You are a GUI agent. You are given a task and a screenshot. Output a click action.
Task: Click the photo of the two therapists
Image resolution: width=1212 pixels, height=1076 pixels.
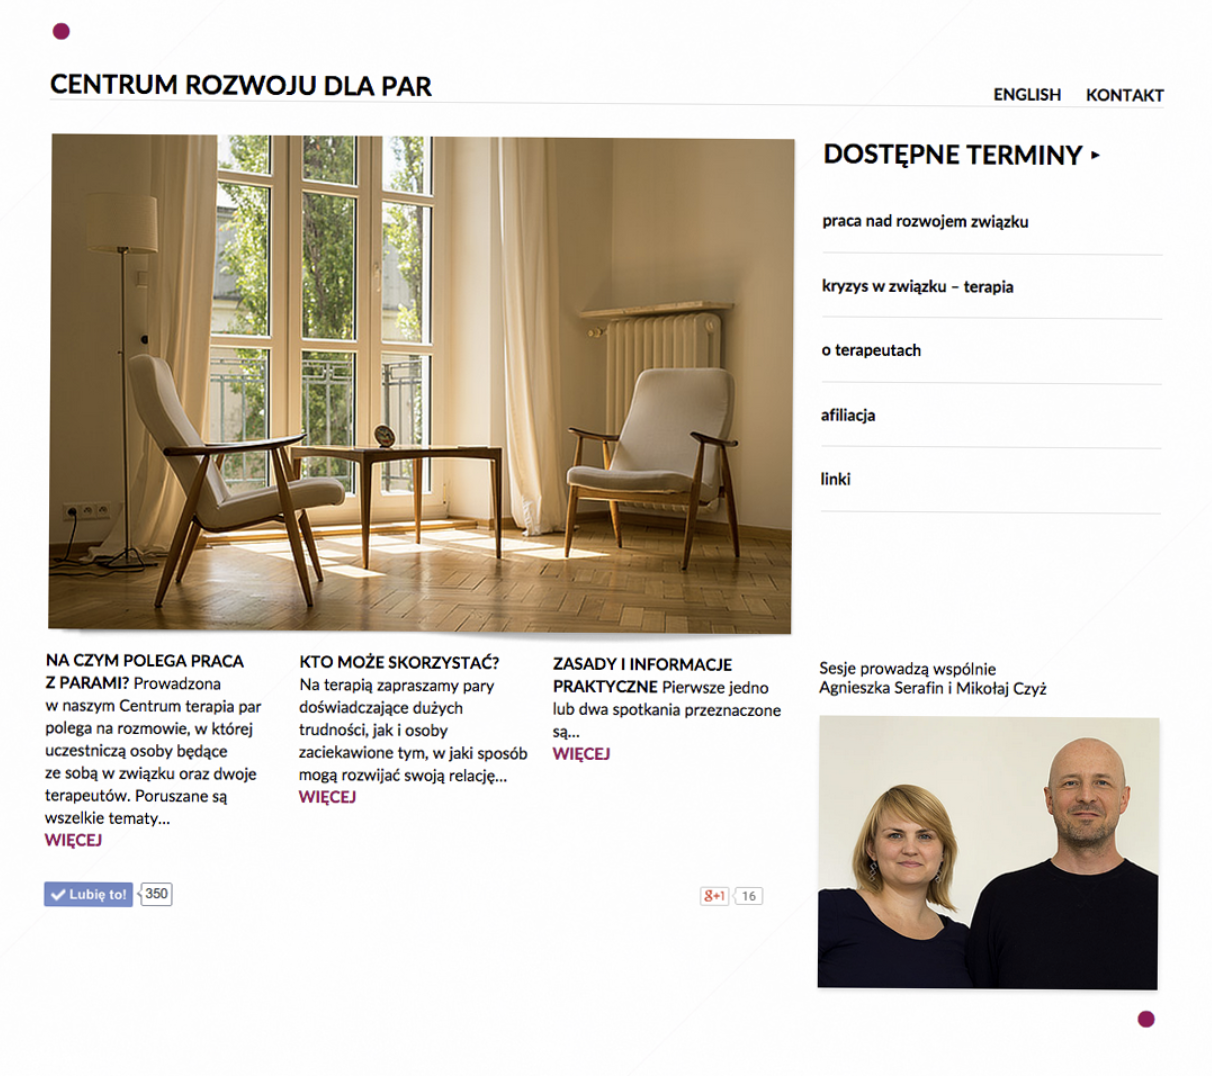pos(988,853)
